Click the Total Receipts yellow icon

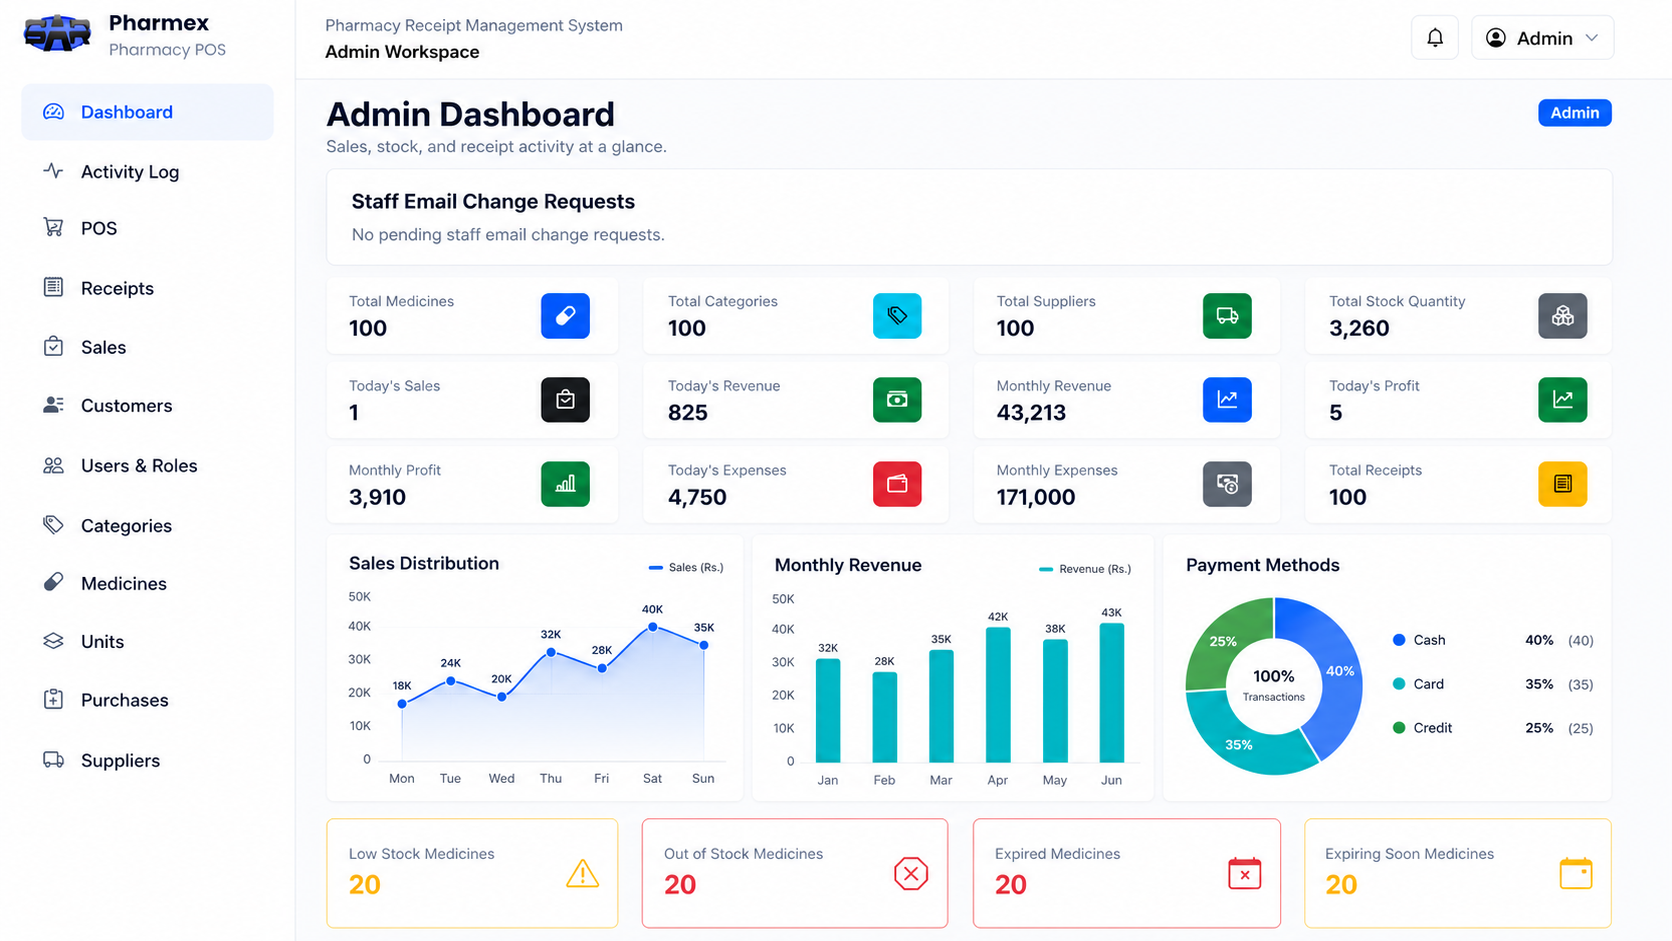click(x=1562, y=484)
